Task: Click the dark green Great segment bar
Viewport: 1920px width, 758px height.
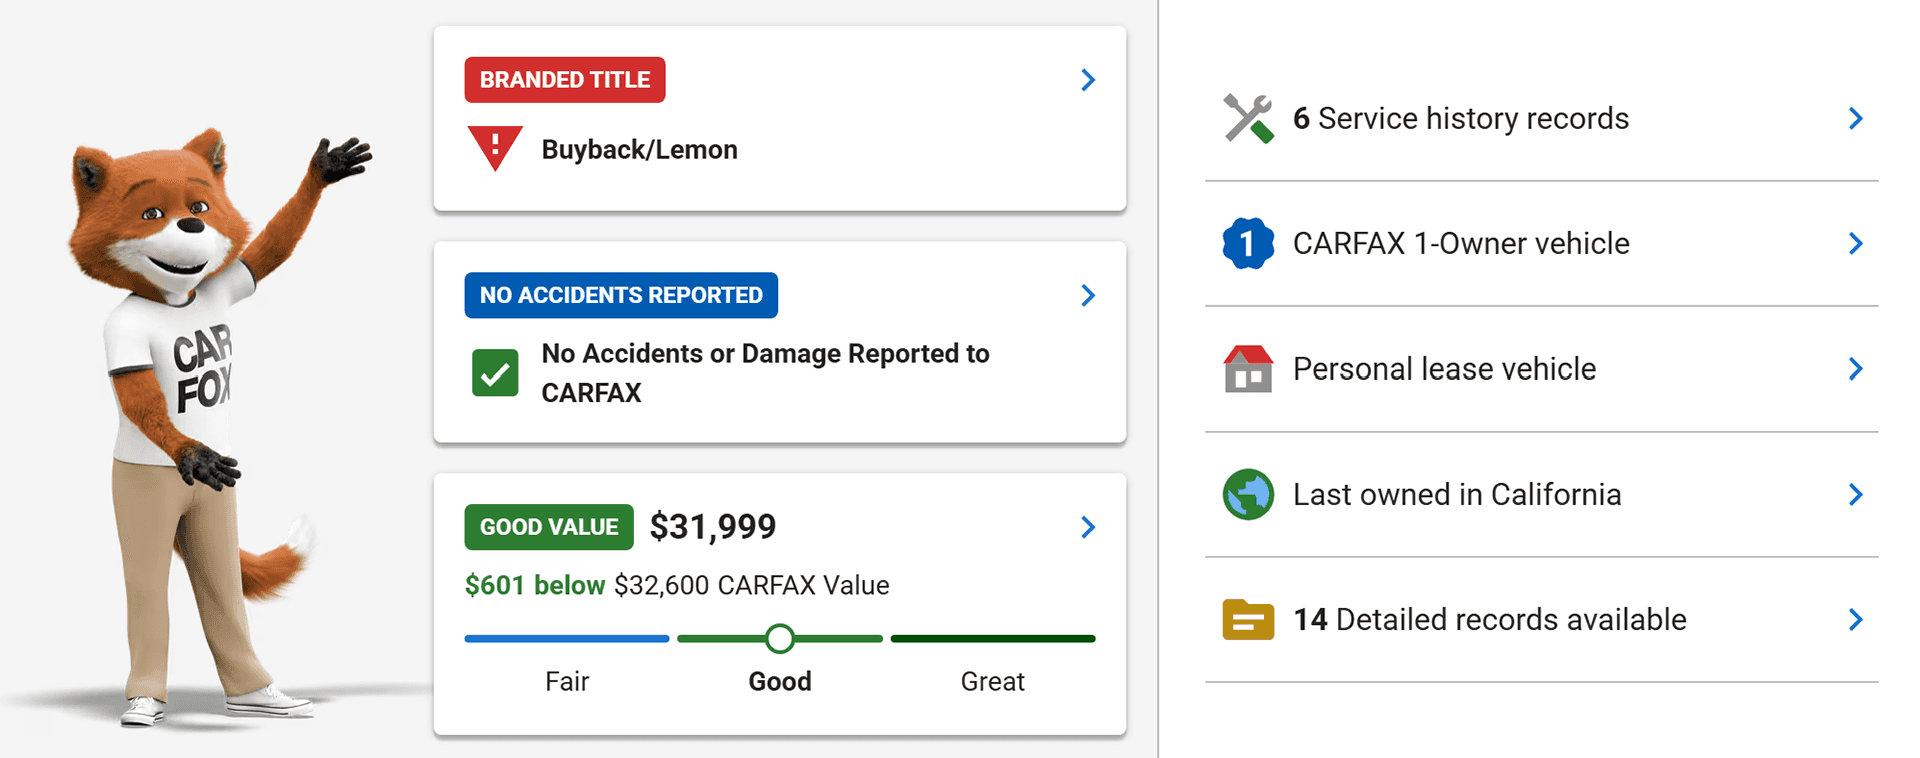Action: click(x=993, y=638)
